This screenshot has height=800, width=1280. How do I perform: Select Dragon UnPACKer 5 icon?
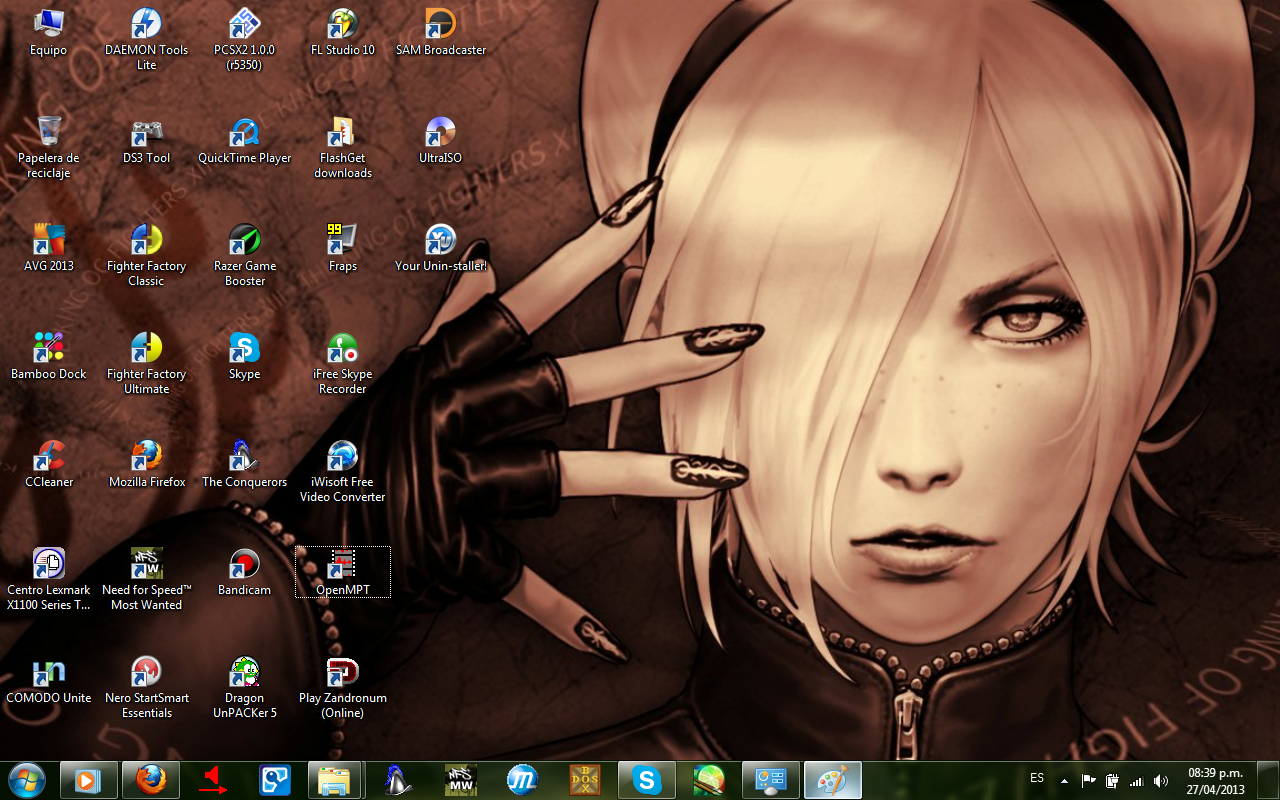(x=244, y=687)
